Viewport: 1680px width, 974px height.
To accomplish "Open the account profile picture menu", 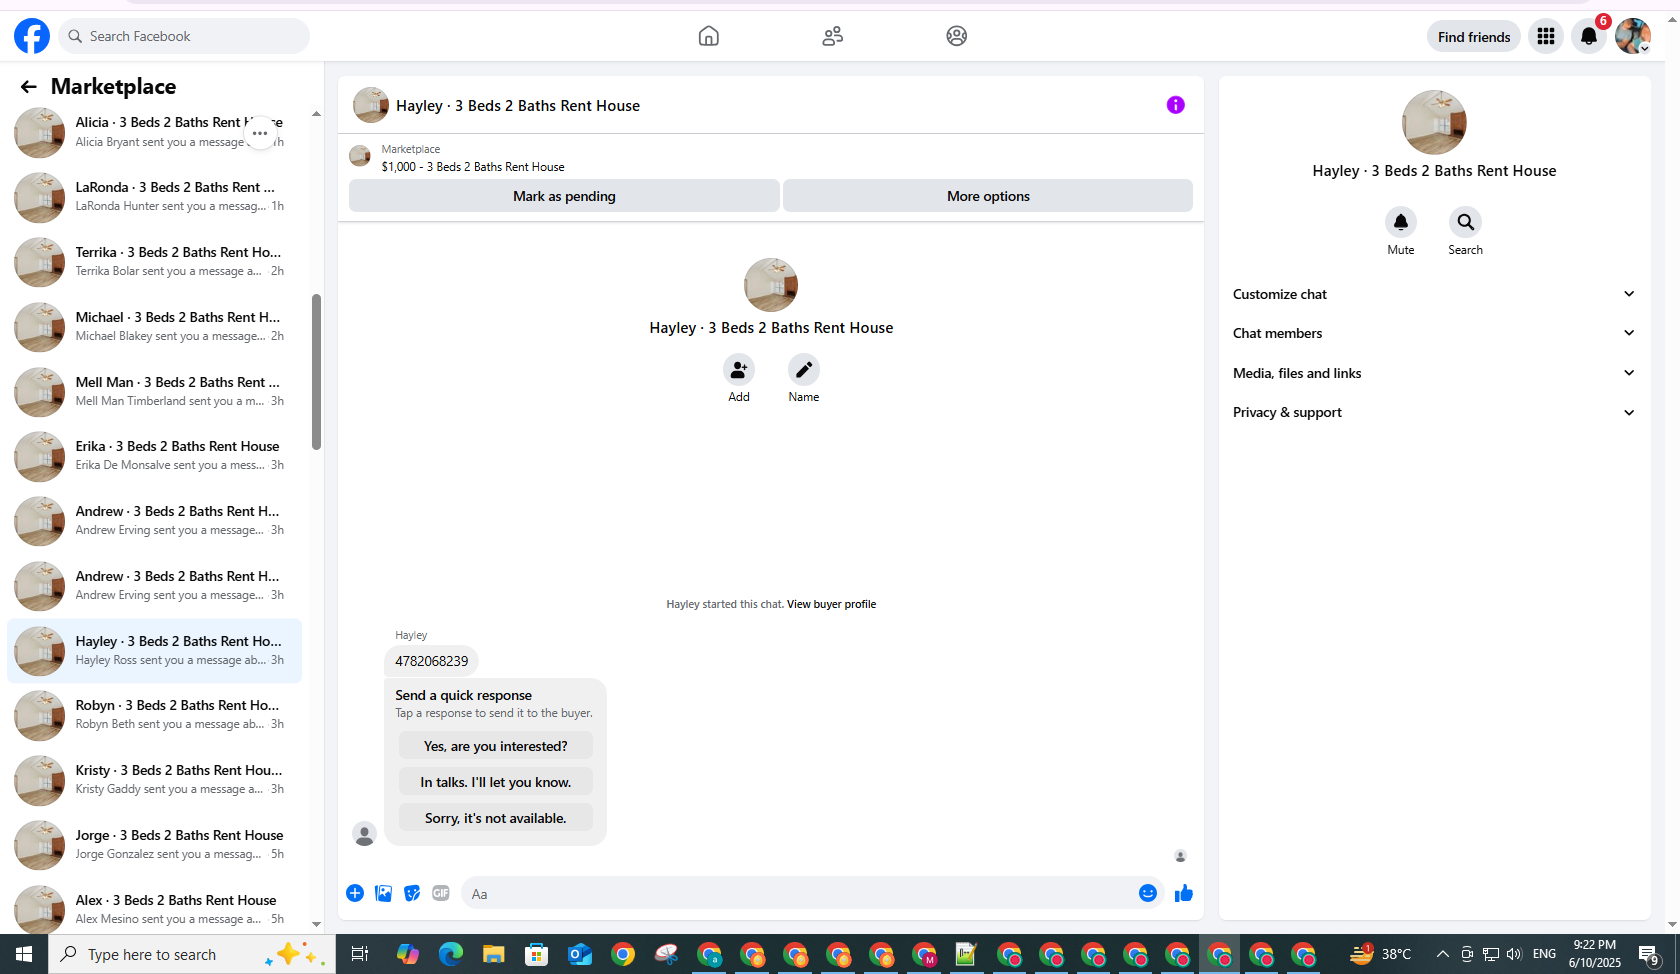I will point(1632,36).
